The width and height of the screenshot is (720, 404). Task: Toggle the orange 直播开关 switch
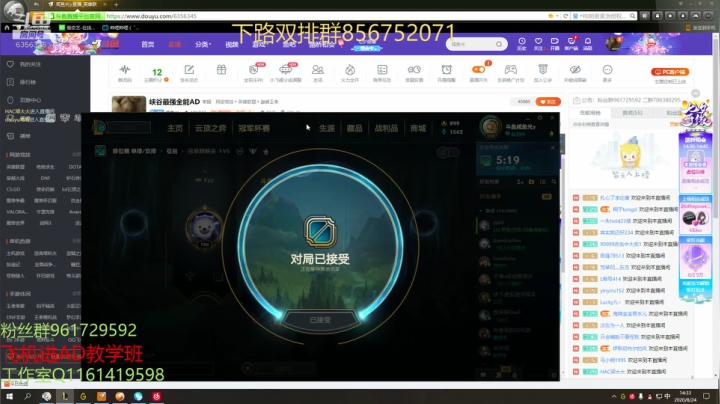coord(478,69)
